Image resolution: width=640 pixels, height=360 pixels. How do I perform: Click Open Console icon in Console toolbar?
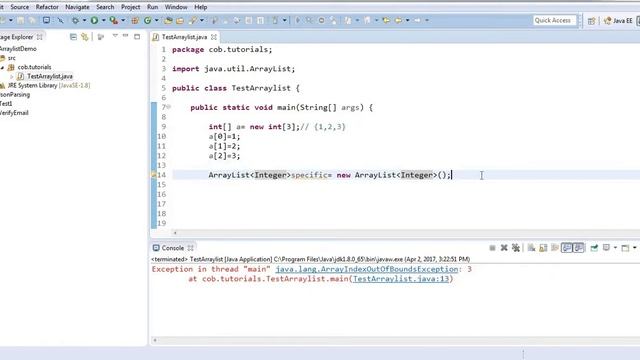click(x=625, y=248)
